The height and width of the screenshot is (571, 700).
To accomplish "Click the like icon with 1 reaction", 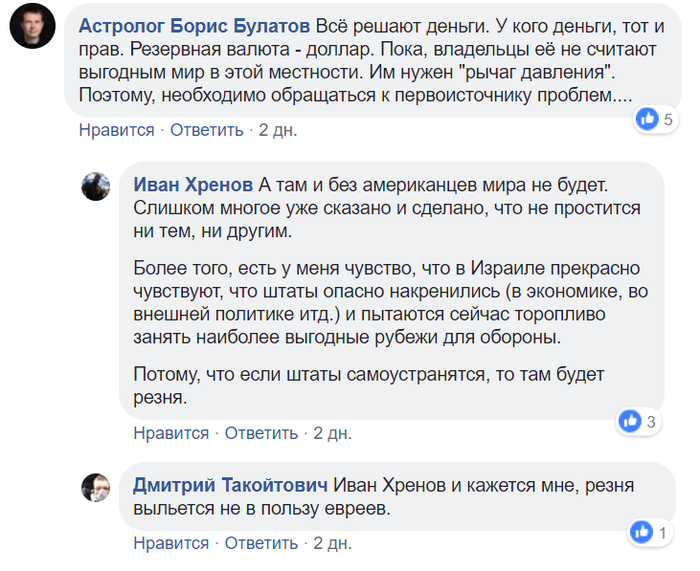I will pyautogui.click(x=640, y=533).
